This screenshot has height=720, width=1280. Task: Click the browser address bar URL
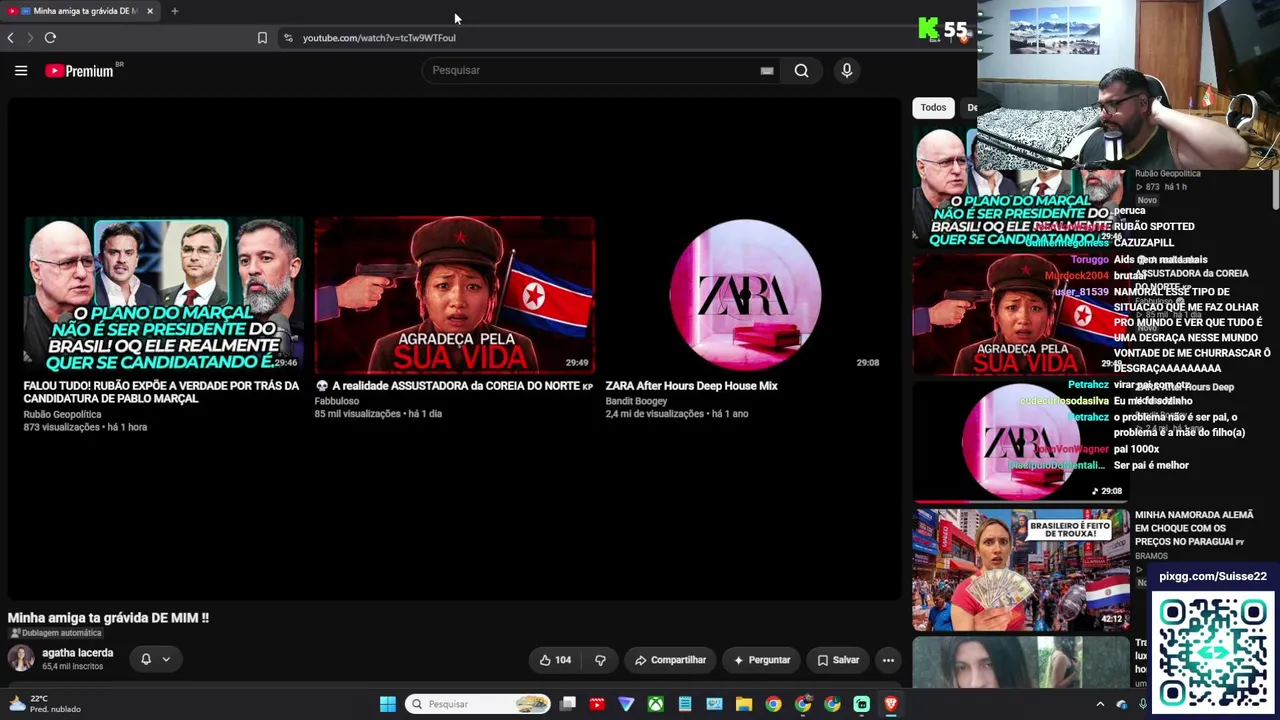379,38
